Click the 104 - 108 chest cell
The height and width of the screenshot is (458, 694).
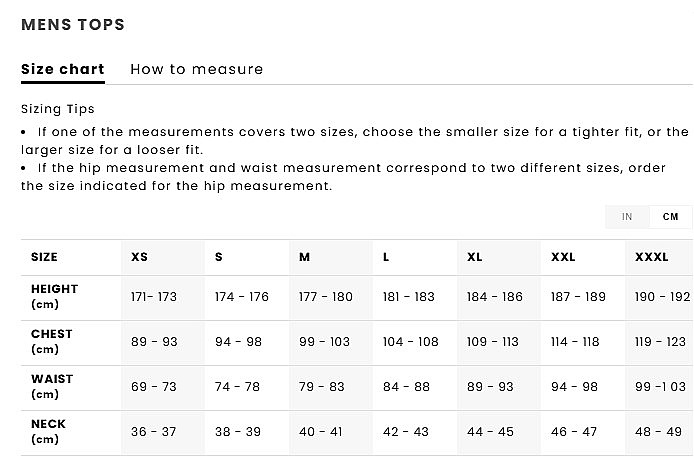point(411,342)
